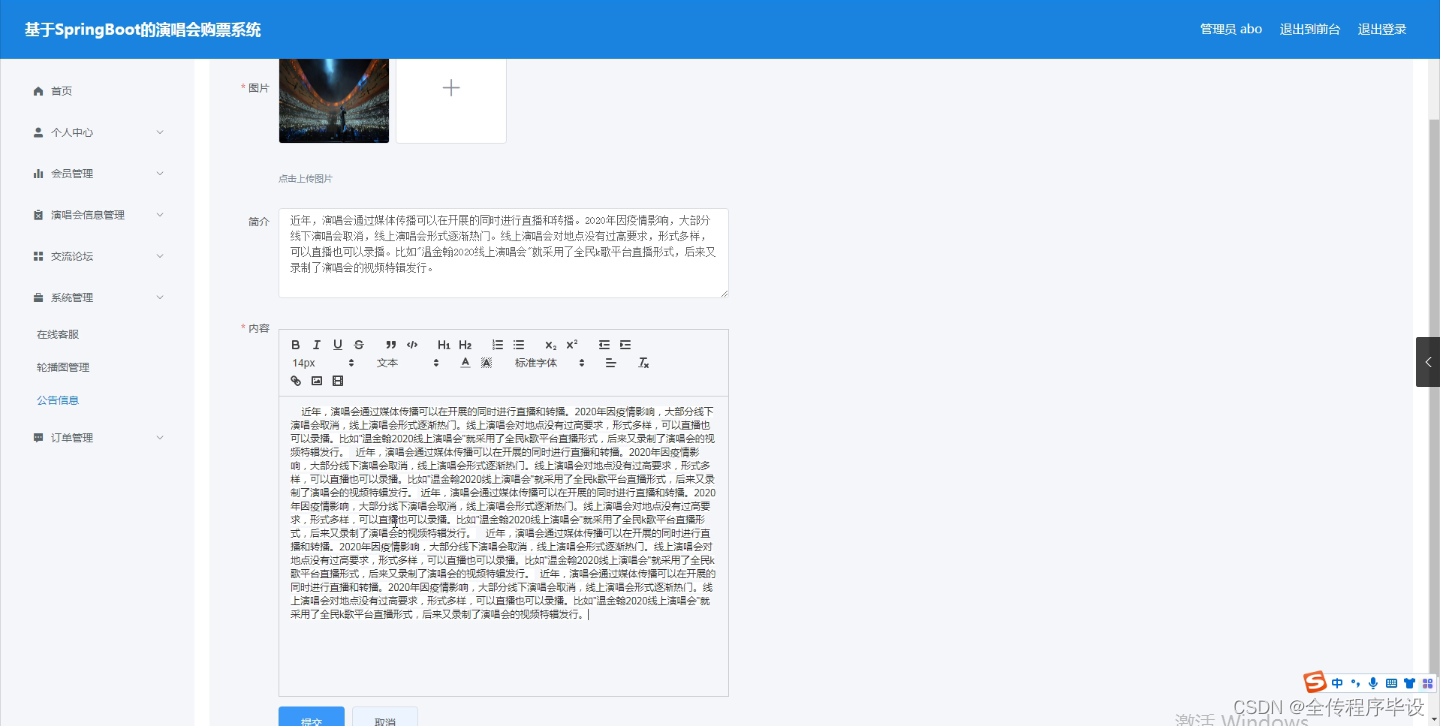Insert an image into the content
This screenshot has width=1440, height=726.
click(x=316, y=380)
